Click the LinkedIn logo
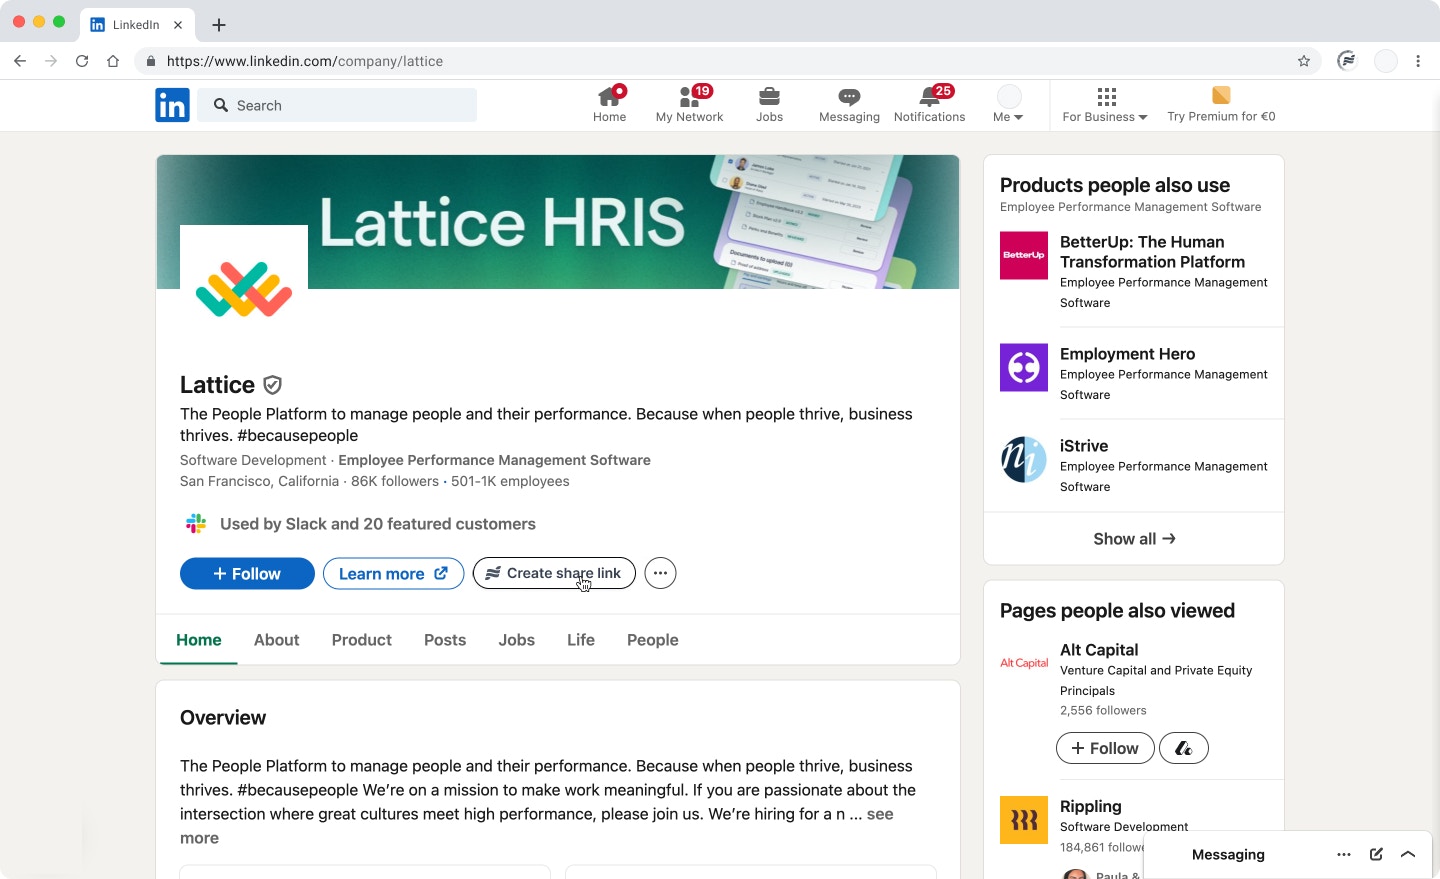 click(172, 105)
